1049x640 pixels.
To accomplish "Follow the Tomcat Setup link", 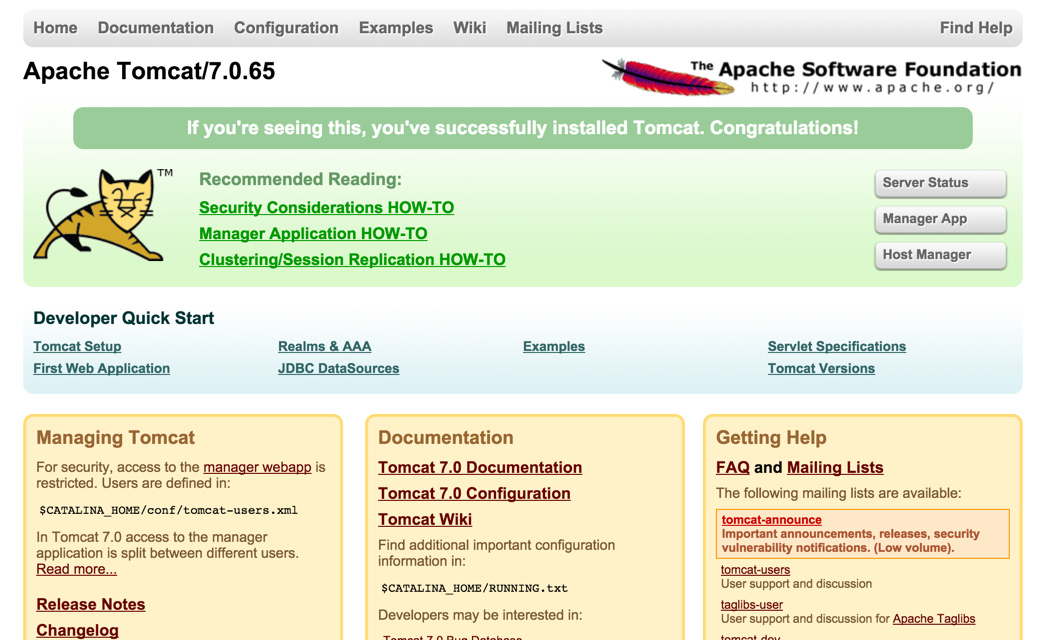I will [78, 346].
